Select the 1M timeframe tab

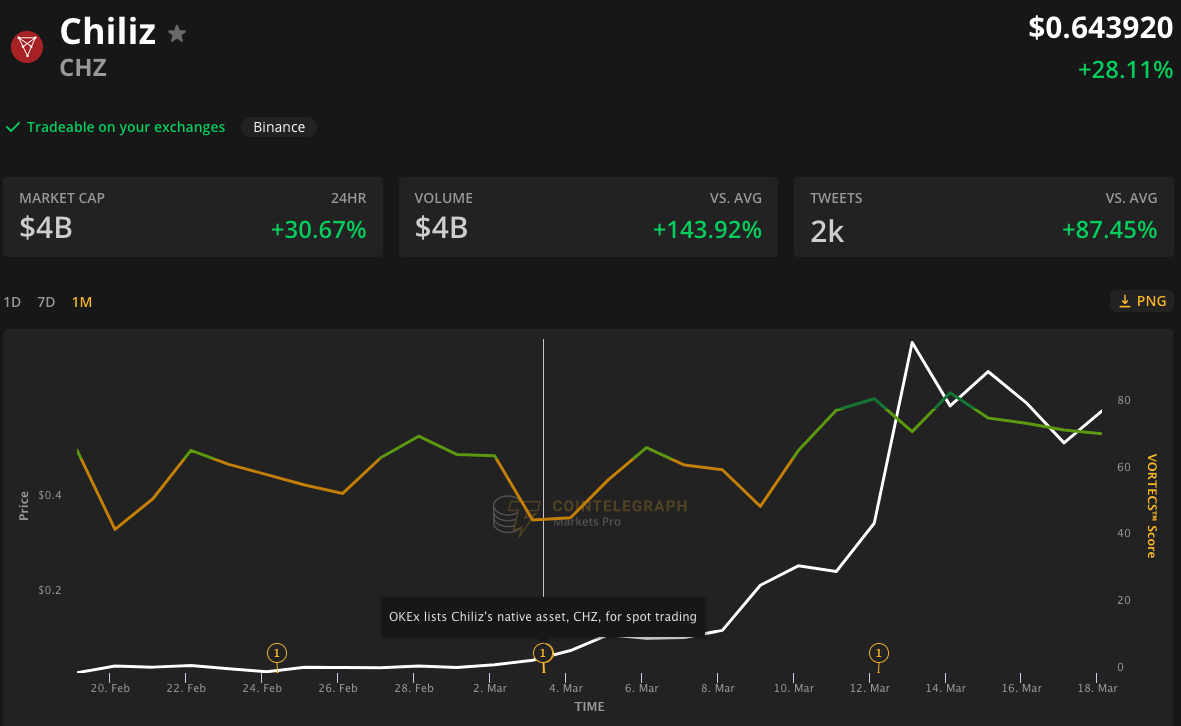(x=81, y=302)
